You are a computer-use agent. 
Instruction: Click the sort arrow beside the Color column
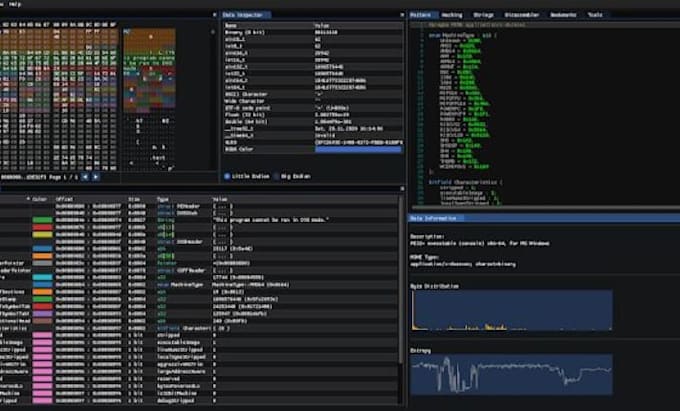pyautogui.click(x=28, y=199)
